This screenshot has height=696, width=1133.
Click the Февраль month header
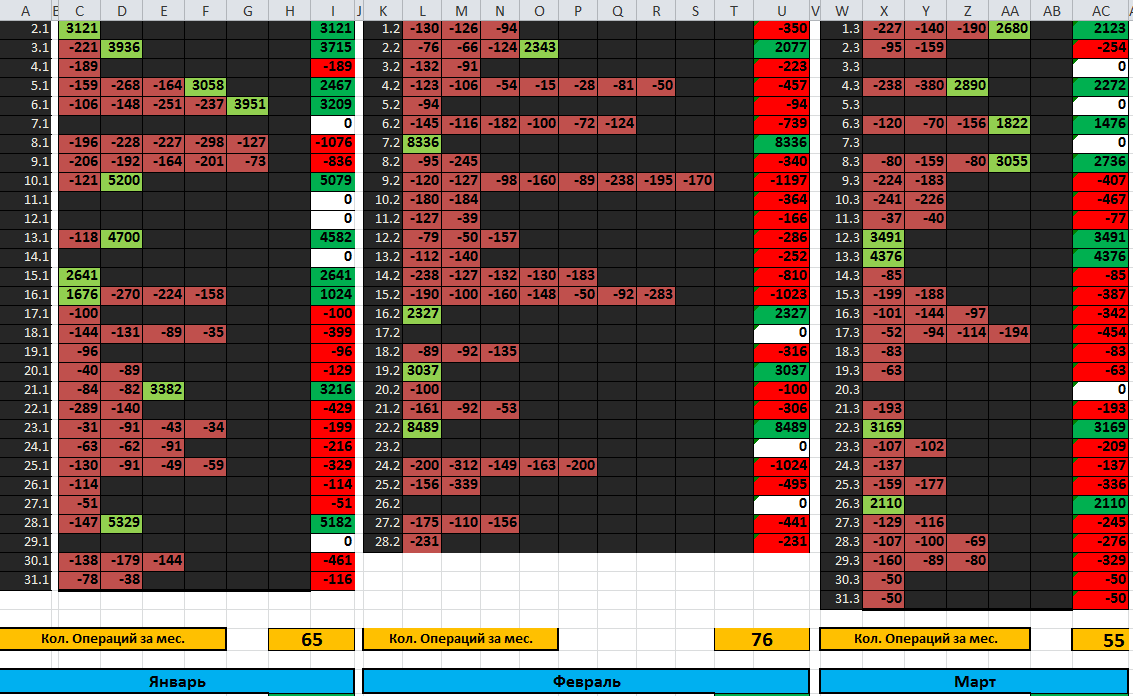(x=586, y=681)
